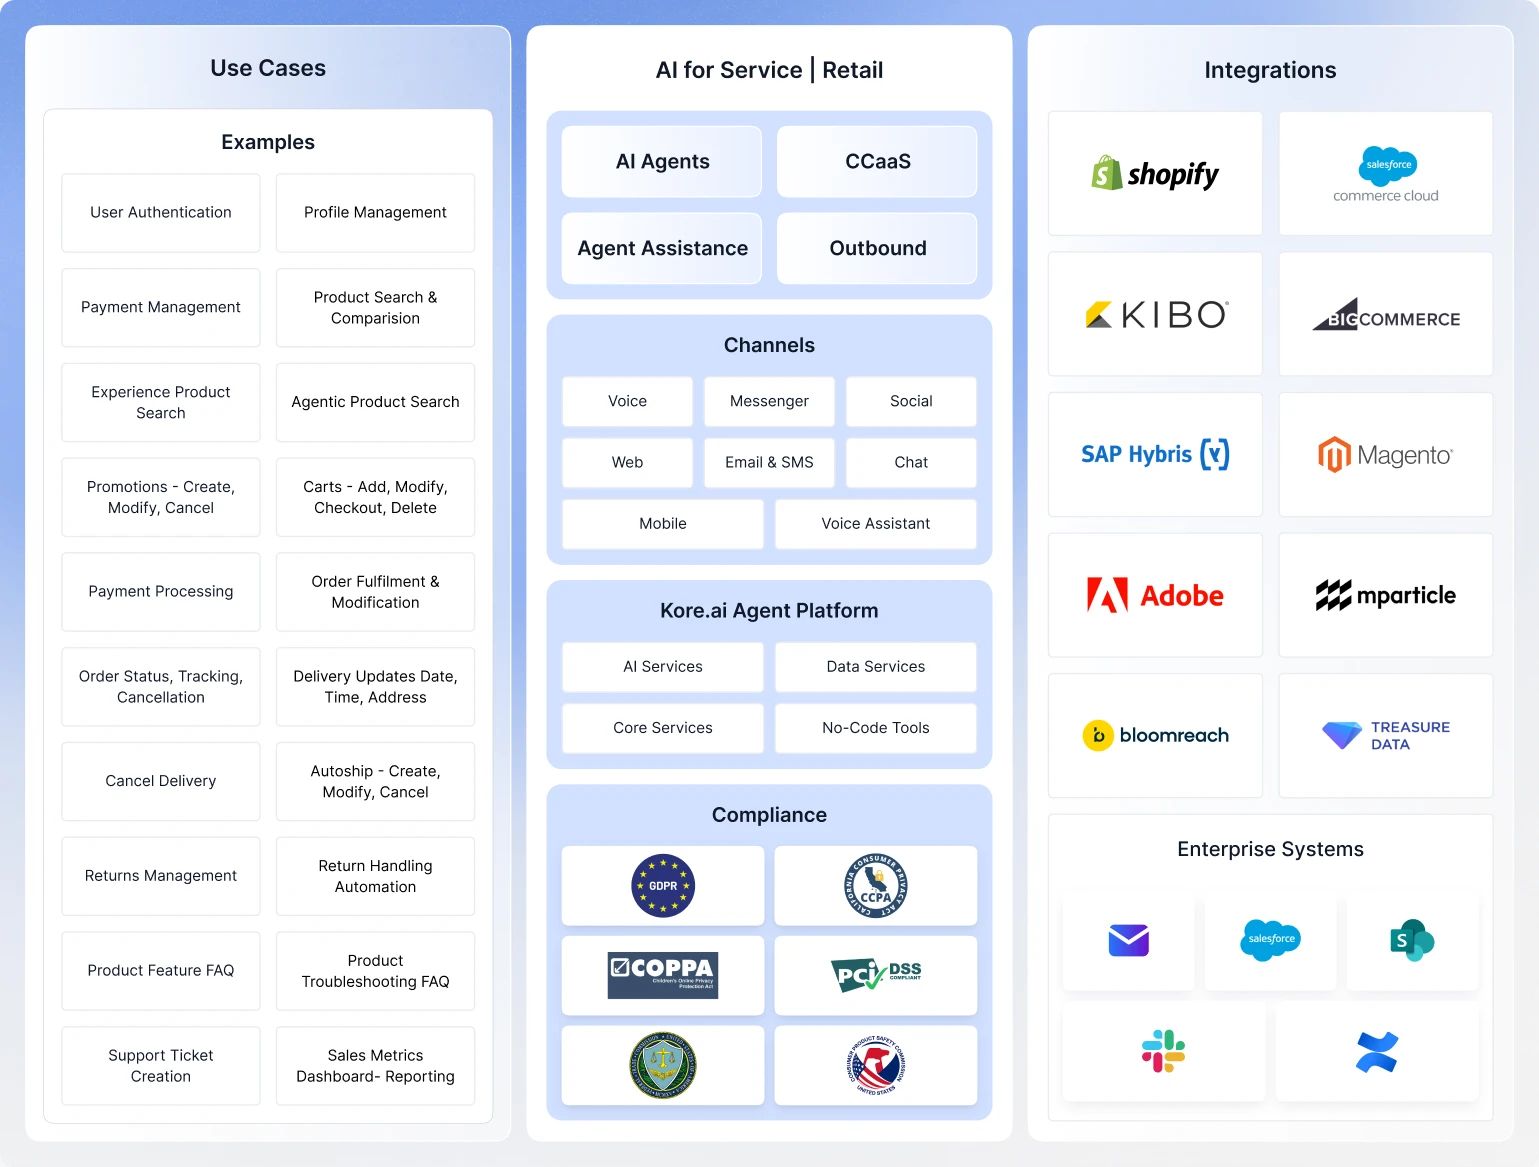This screenshot has height=1167, width=1539.
Task: Select the AI Agents tile
Action: pos(662,161)
